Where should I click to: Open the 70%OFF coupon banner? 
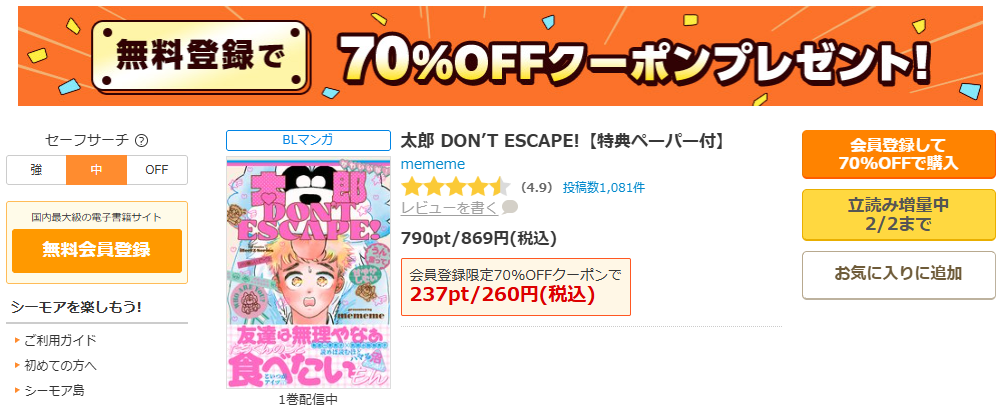coord(500,56)
